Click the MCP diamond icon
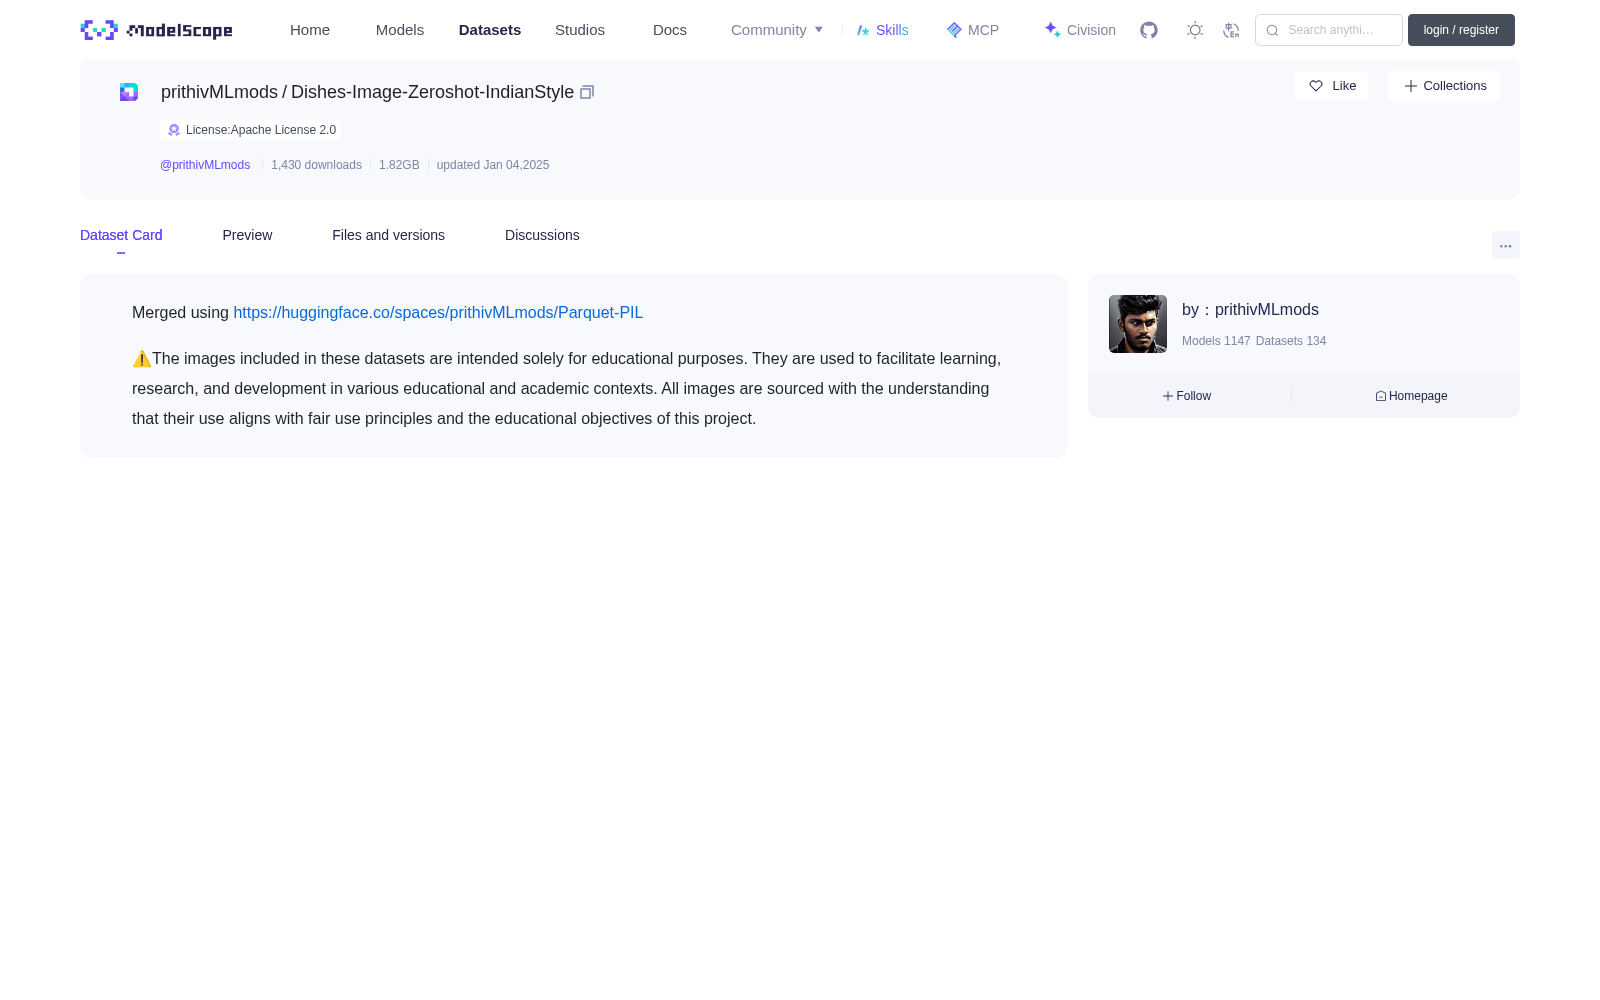Screen dimensions: 1600x1000 tap(954, 30)
